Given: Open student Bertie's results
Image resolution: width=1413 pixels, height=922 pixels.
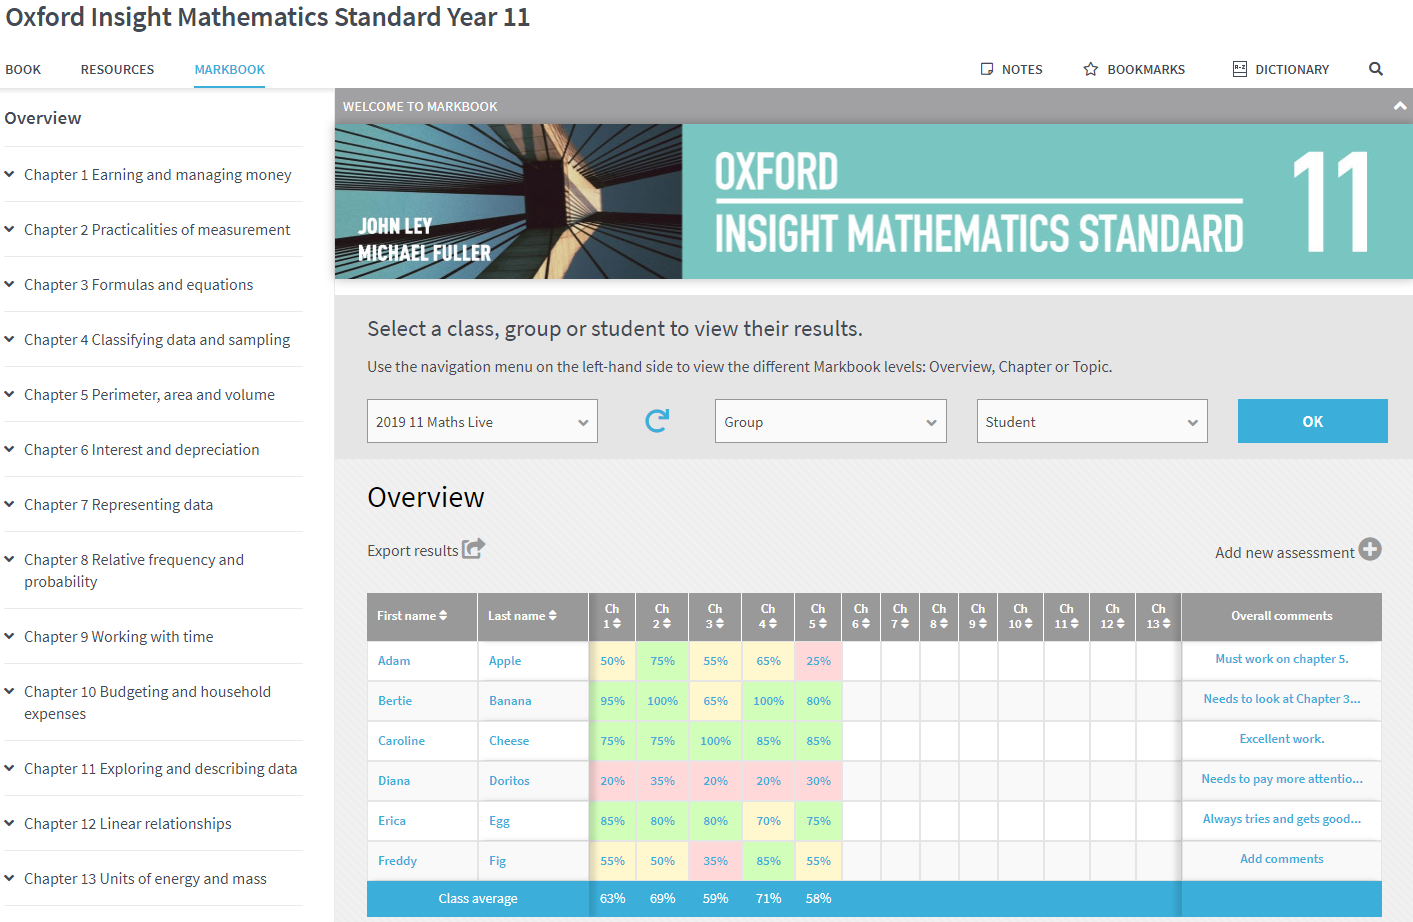Looking at the screenshot, I should pos(395,701).
